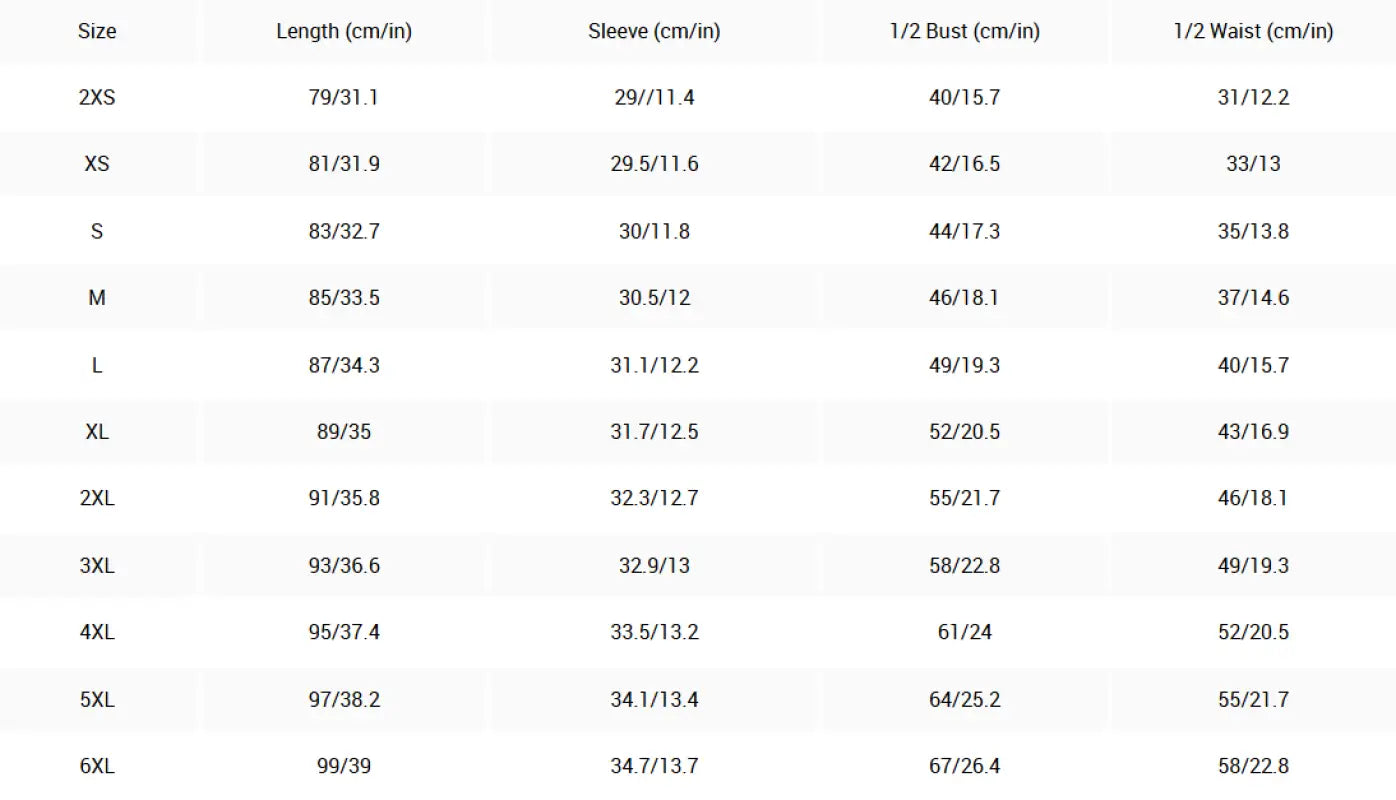Click the 1/2 Bust (cm/in) header
This screenshot has height=800, width=1396.
(964, 31)
